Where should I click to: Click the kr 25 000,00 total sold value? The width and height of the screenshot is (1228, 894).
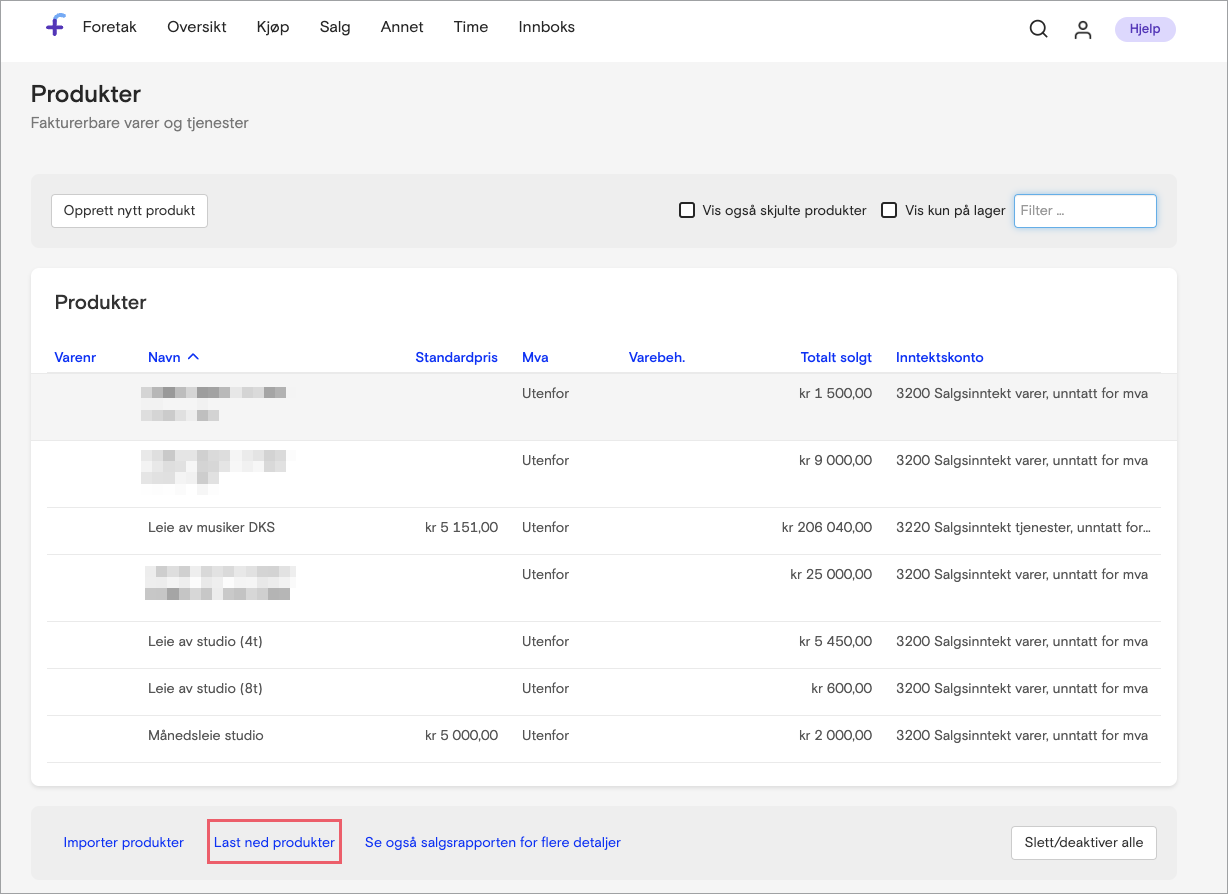click(831, 574)
